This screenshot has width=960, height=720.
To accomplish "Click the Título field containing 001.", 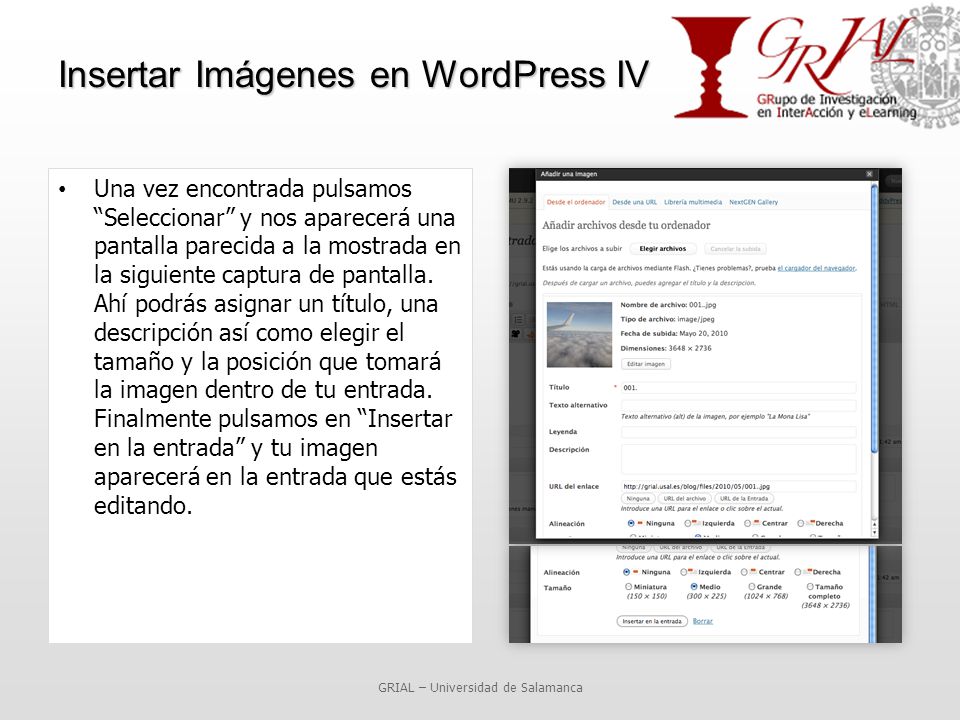I will point(738,388).
